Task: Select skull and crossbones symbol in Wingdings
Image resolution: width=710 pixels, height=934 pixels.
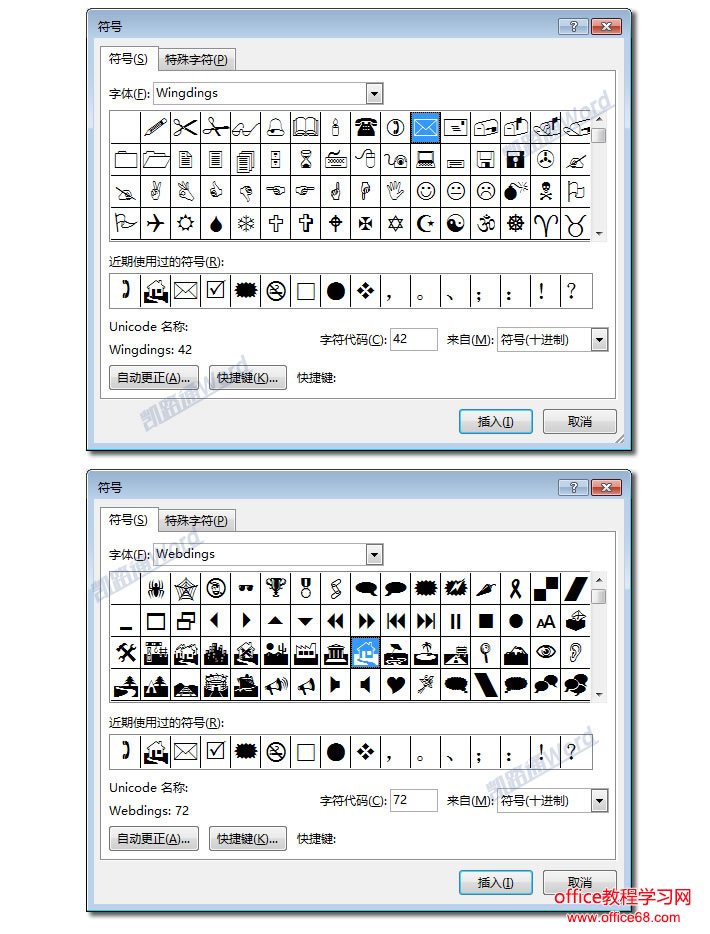Action: (546, 191)
